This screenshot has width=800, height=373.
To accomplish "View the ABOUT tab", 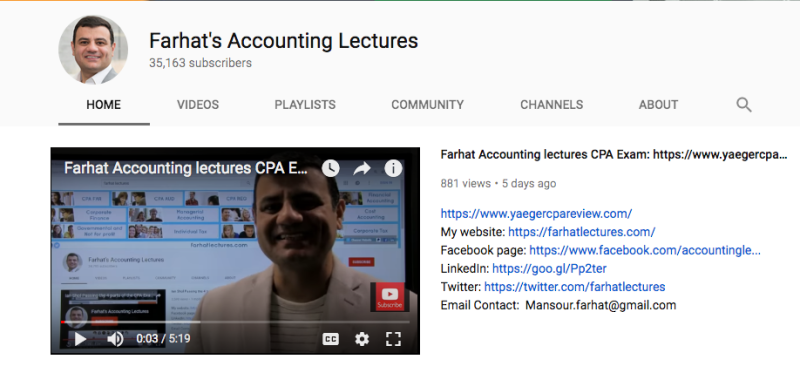I will 658,105.
